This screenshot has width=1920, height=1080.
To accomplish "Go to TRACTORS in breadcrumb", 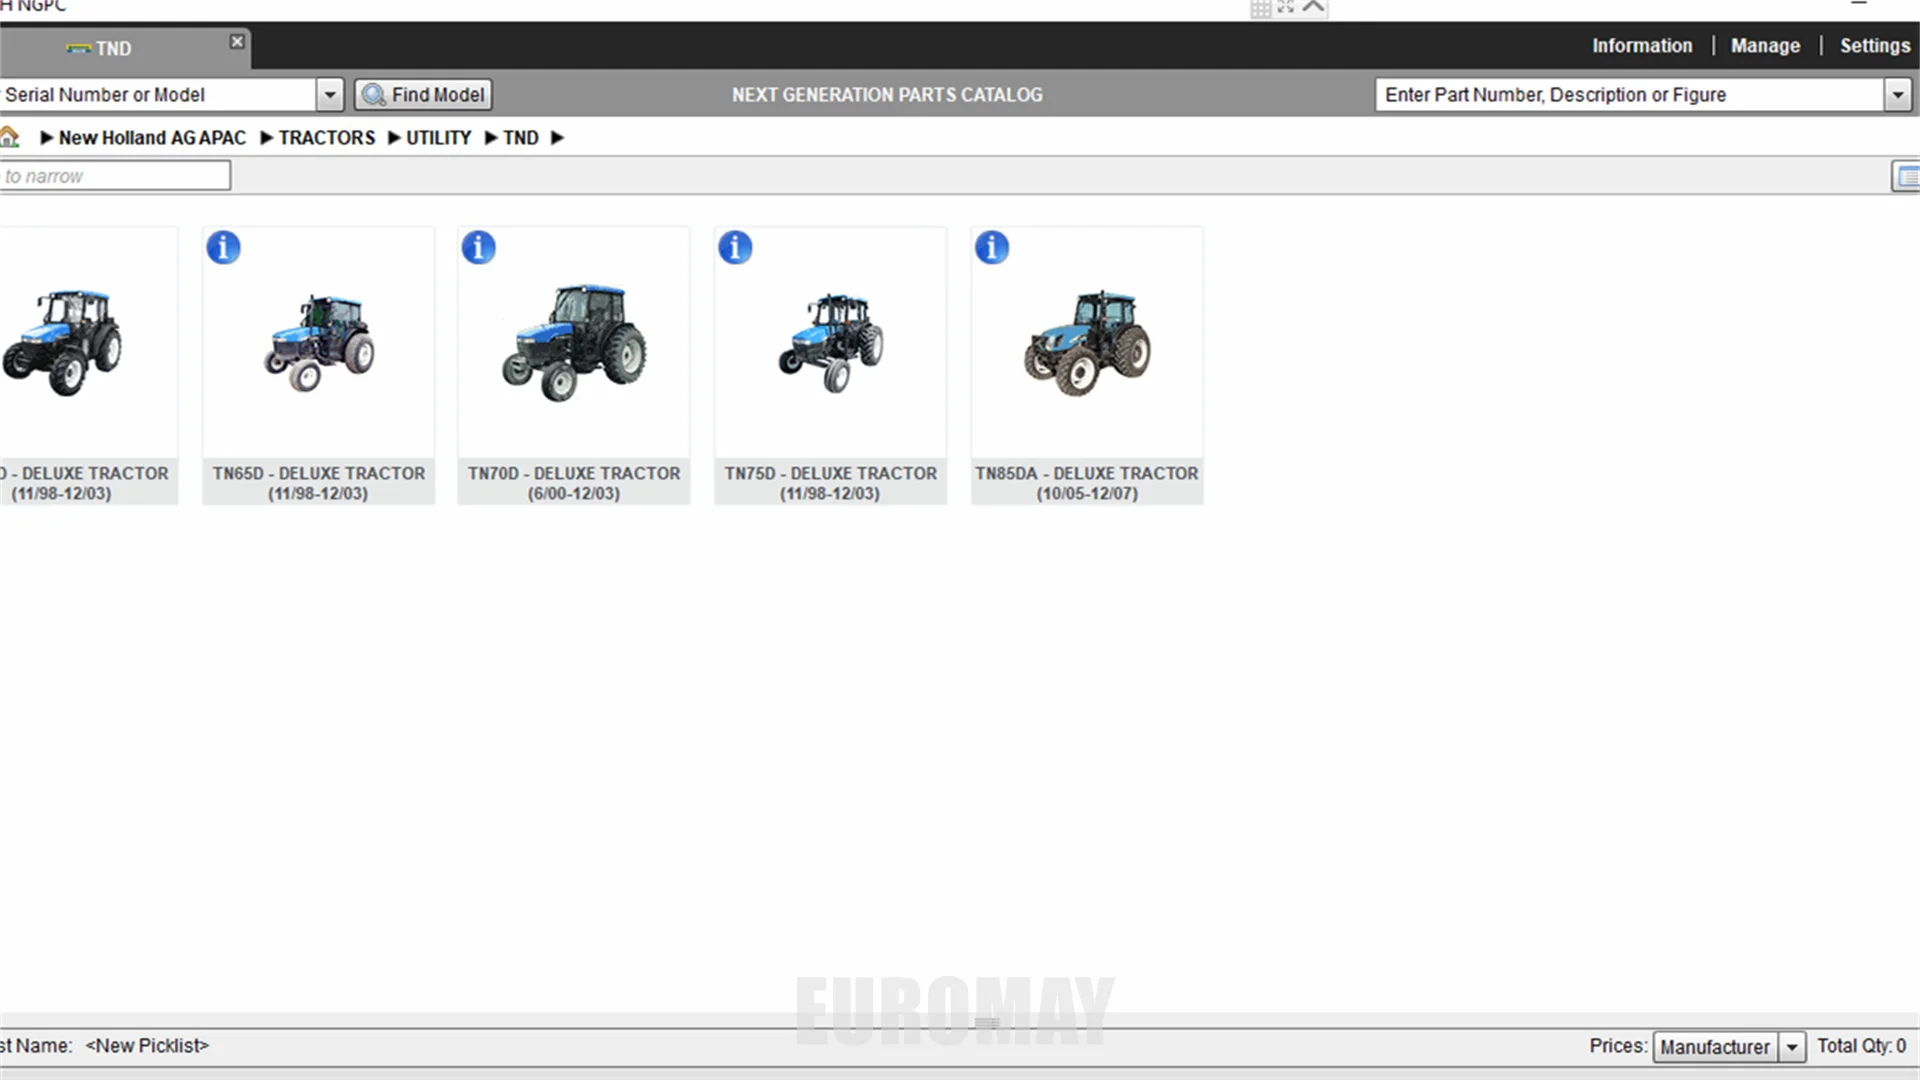I will 326,138.
